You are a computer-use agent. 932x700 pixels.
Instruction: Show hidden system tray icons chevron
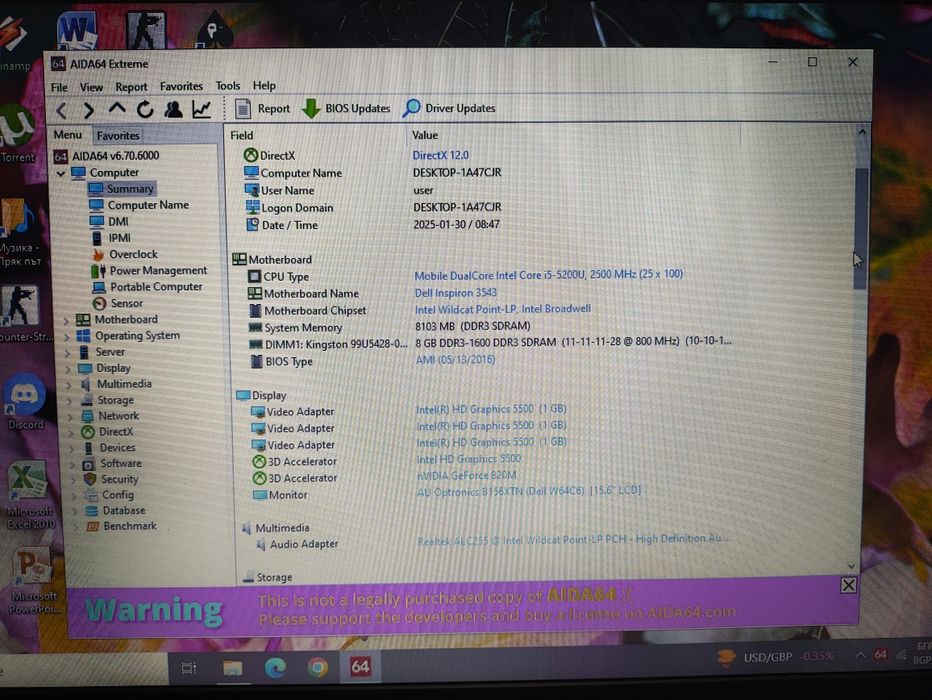[x=860, y=655]
